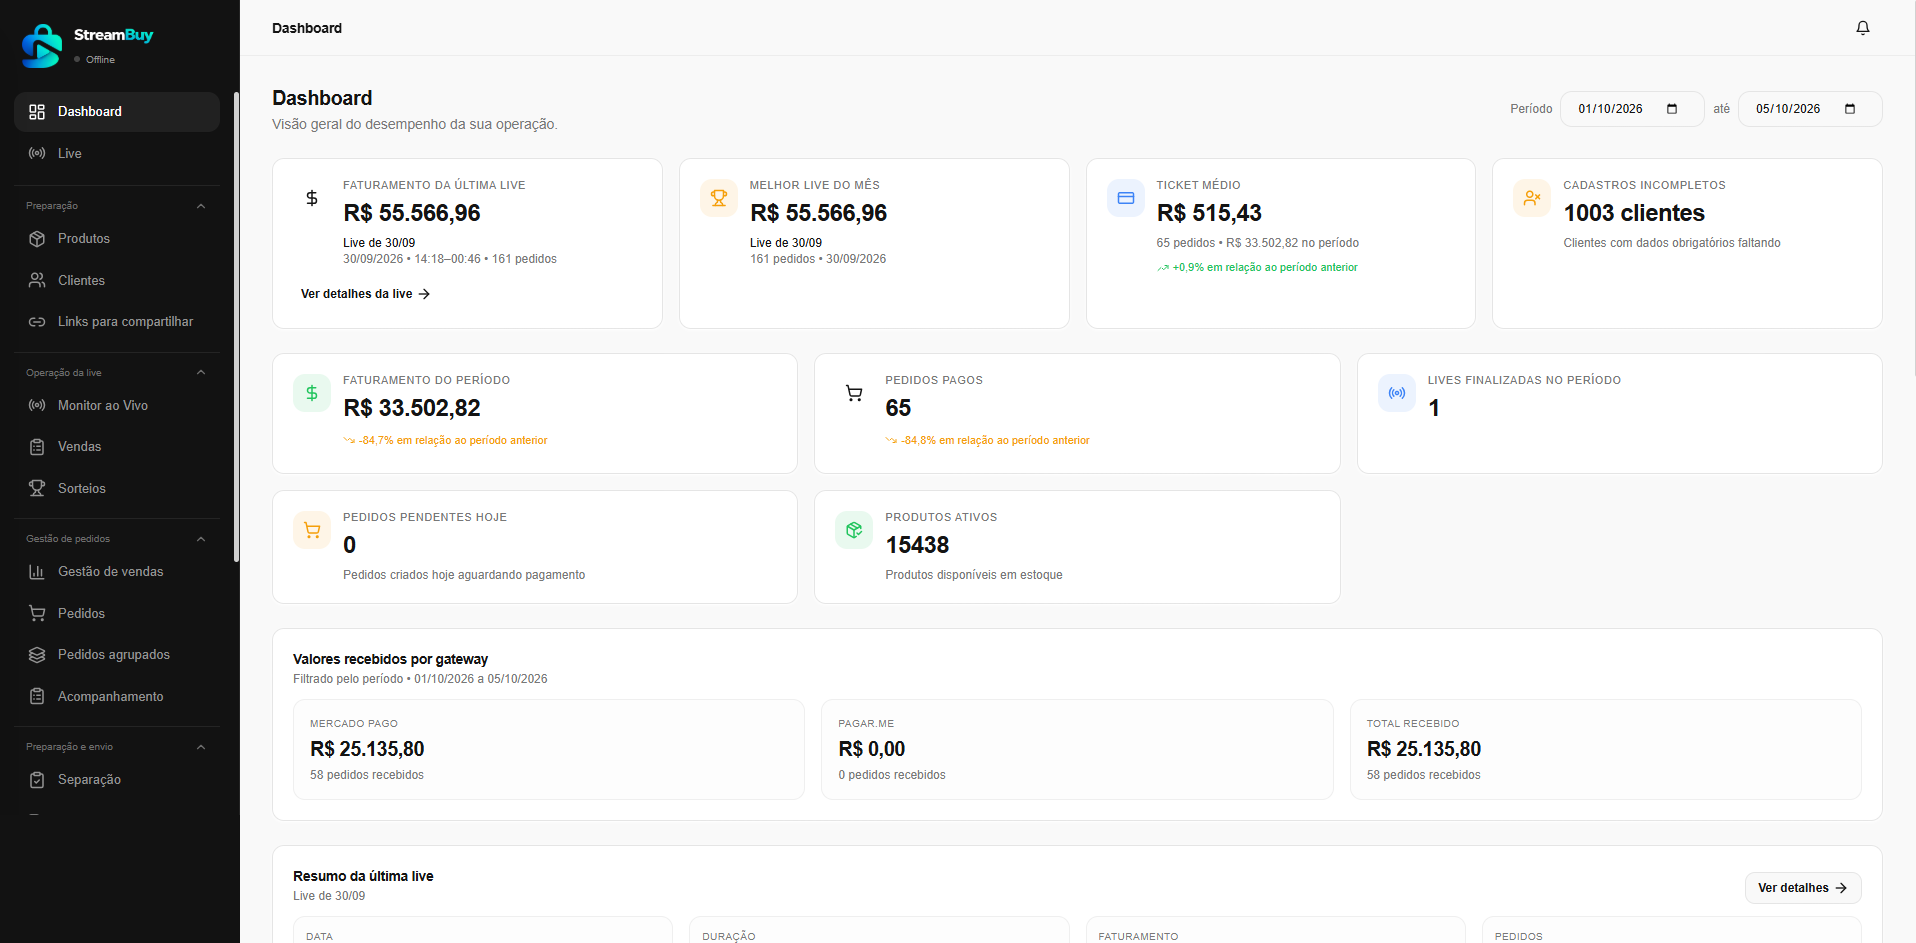Open calendar picker for end date 05/10/2026
This screenshot has height=943, width=1916.
click(x=1850, y=109)
